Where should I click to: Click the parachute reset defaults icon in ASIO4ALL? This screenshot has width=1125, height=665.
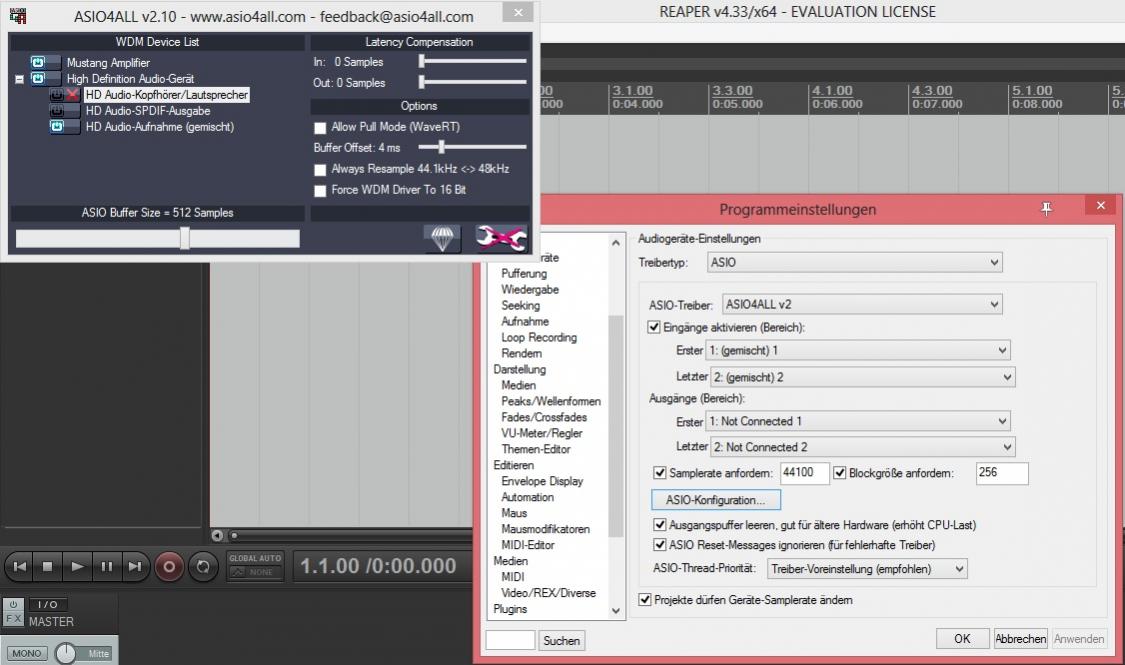(x=442, y=237)
